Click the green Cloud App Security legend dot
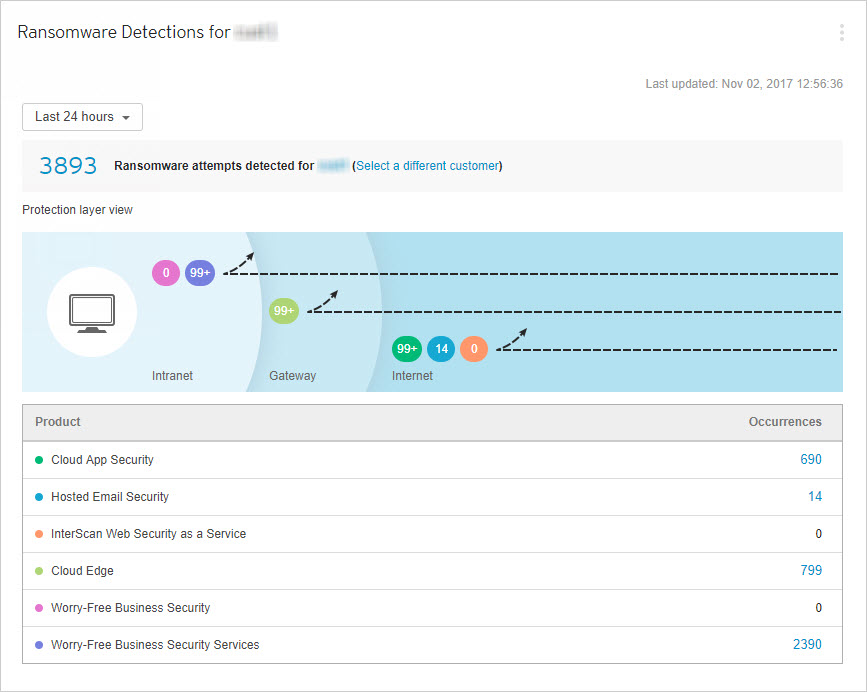Viewport: 867px width, 692px height. click(39, 460)
